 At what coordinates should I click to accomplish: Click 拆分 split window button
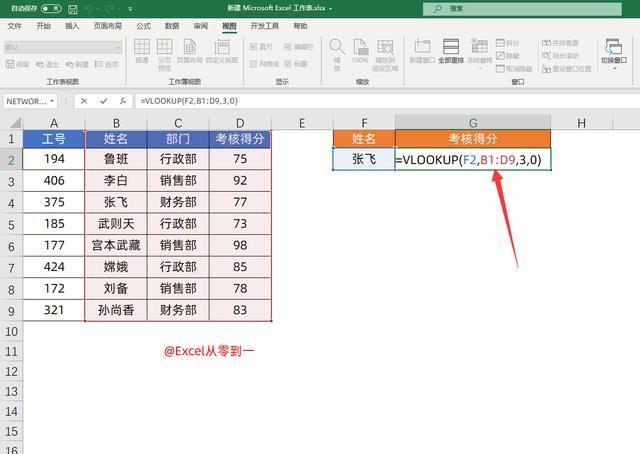point(507,43)
